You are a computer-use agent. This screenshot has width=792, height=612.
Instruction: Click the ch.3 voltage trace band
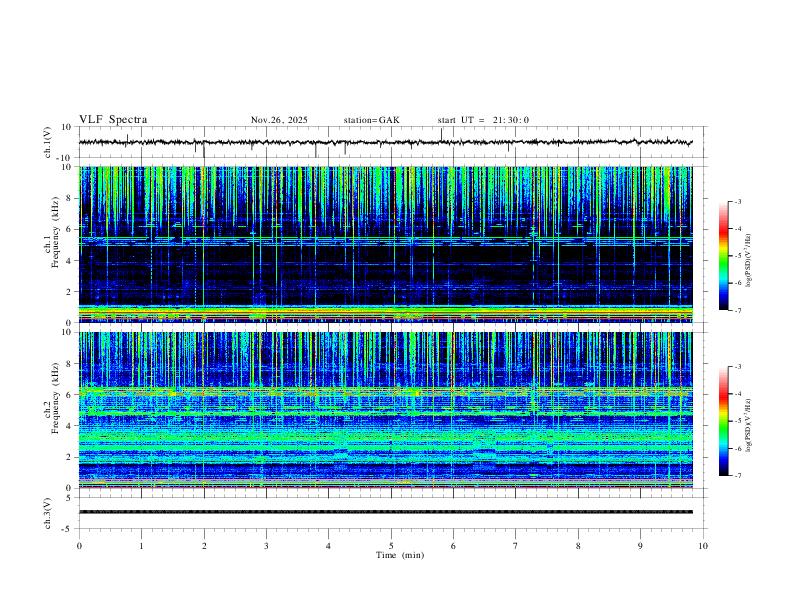385,512
